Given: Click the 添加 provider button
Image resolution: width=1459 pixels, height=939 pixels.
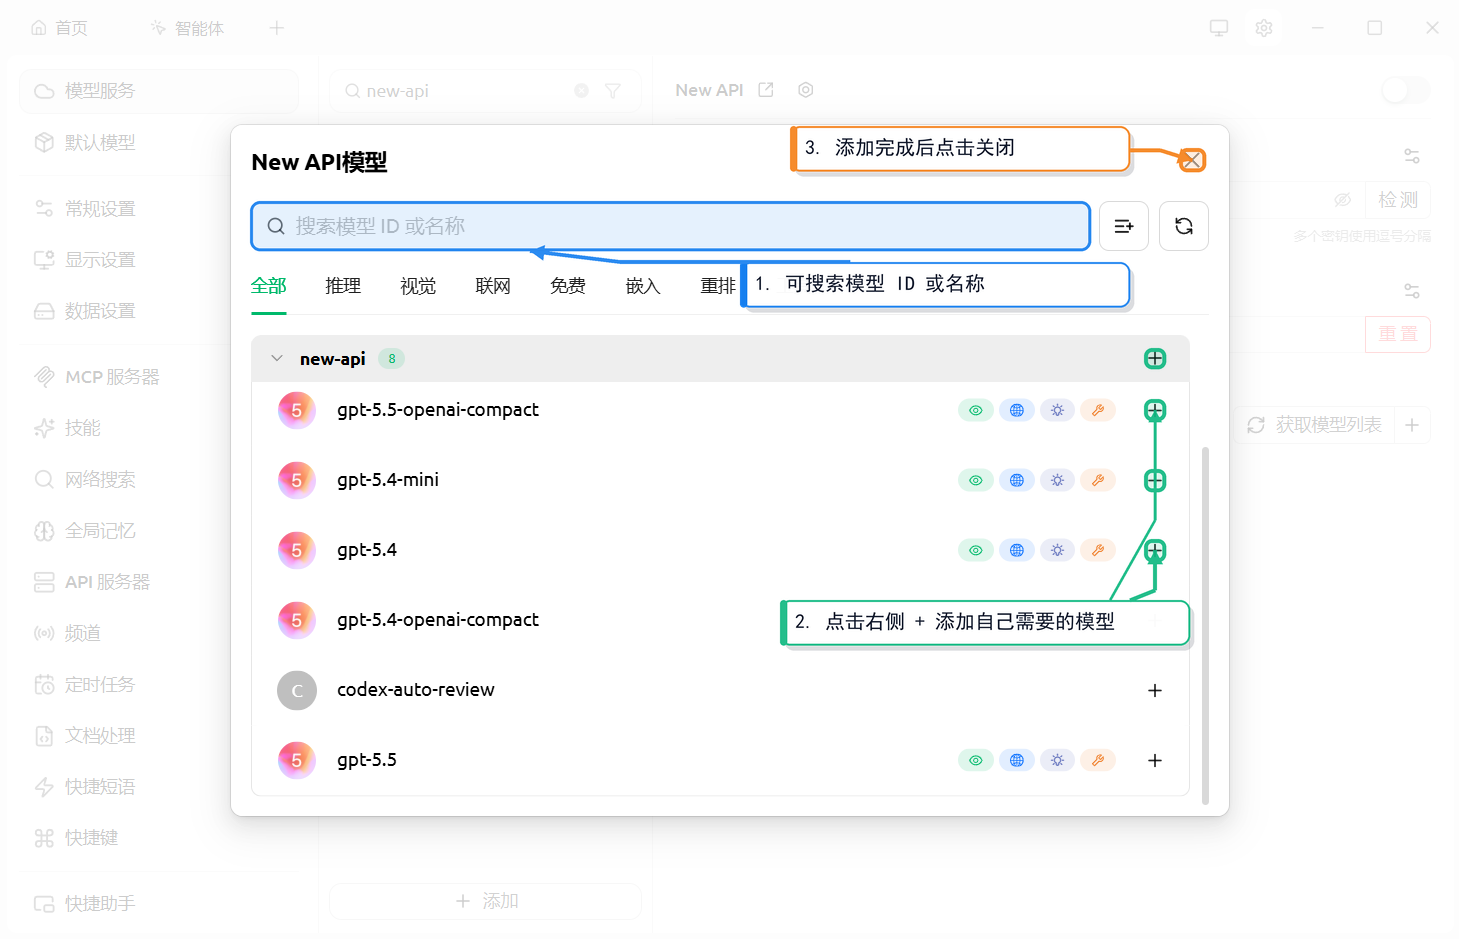Looking at the screenshot, I should tap(486, 901).
